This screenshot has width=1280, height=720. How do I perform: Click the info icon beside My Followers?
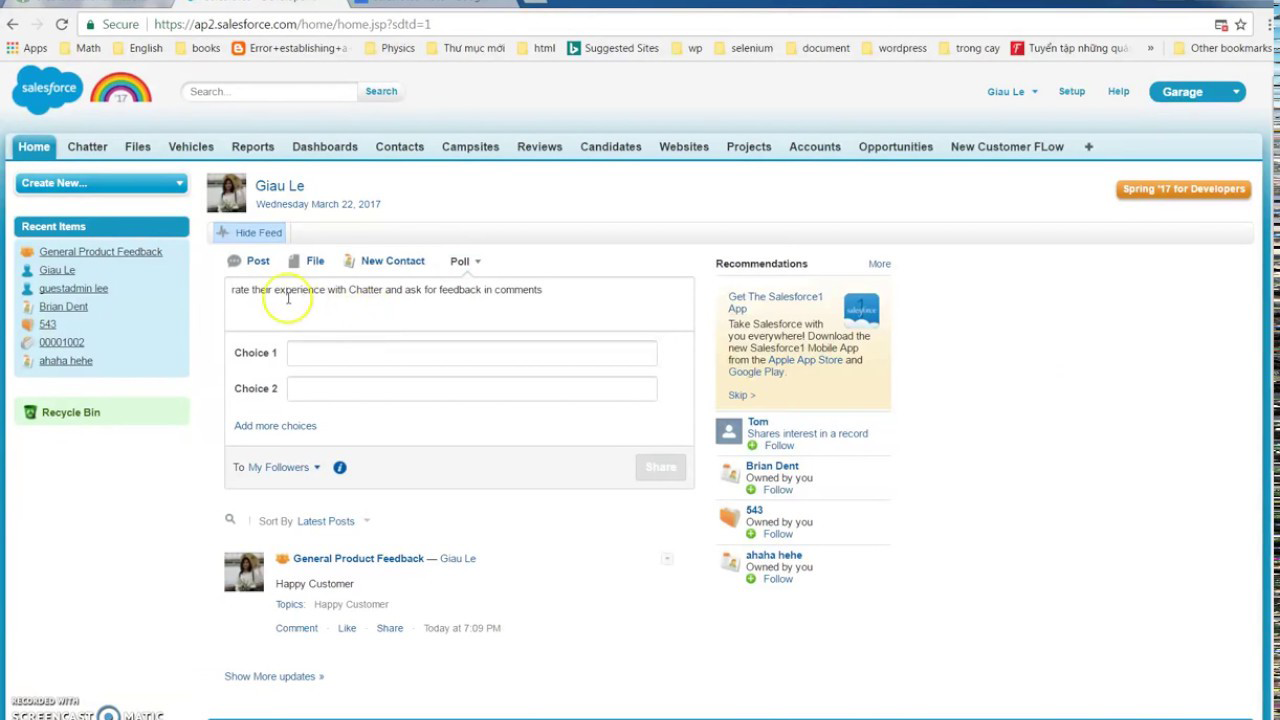pos(340,467)
